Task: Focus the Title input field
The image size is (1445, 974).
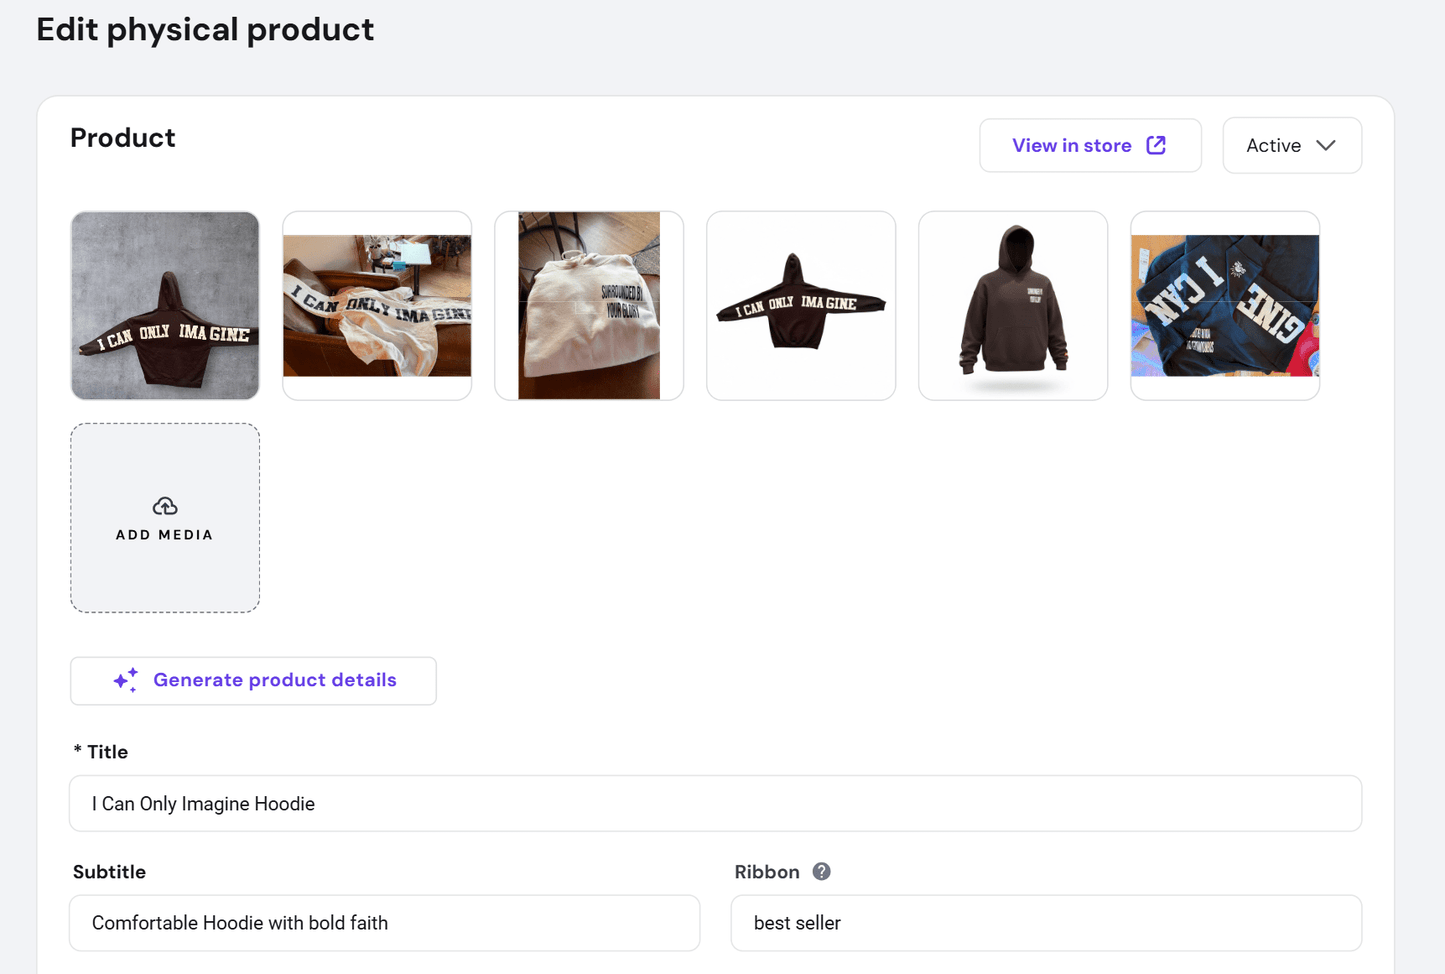Action: tap(715, 803)
